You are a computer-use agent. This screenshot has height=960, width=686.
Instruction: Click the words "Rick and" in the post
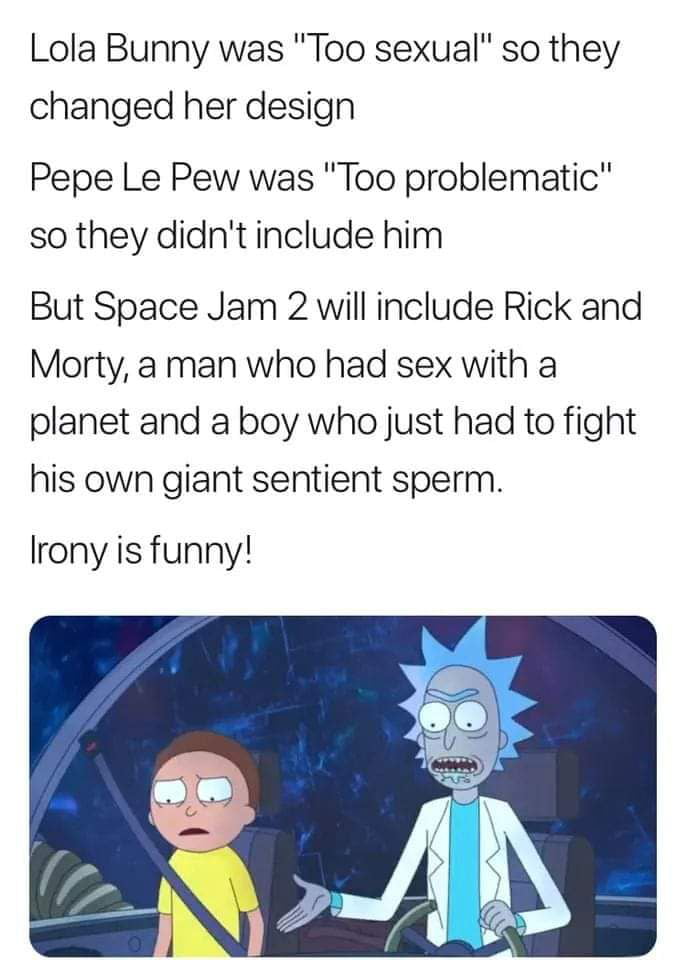pos(572,307)
